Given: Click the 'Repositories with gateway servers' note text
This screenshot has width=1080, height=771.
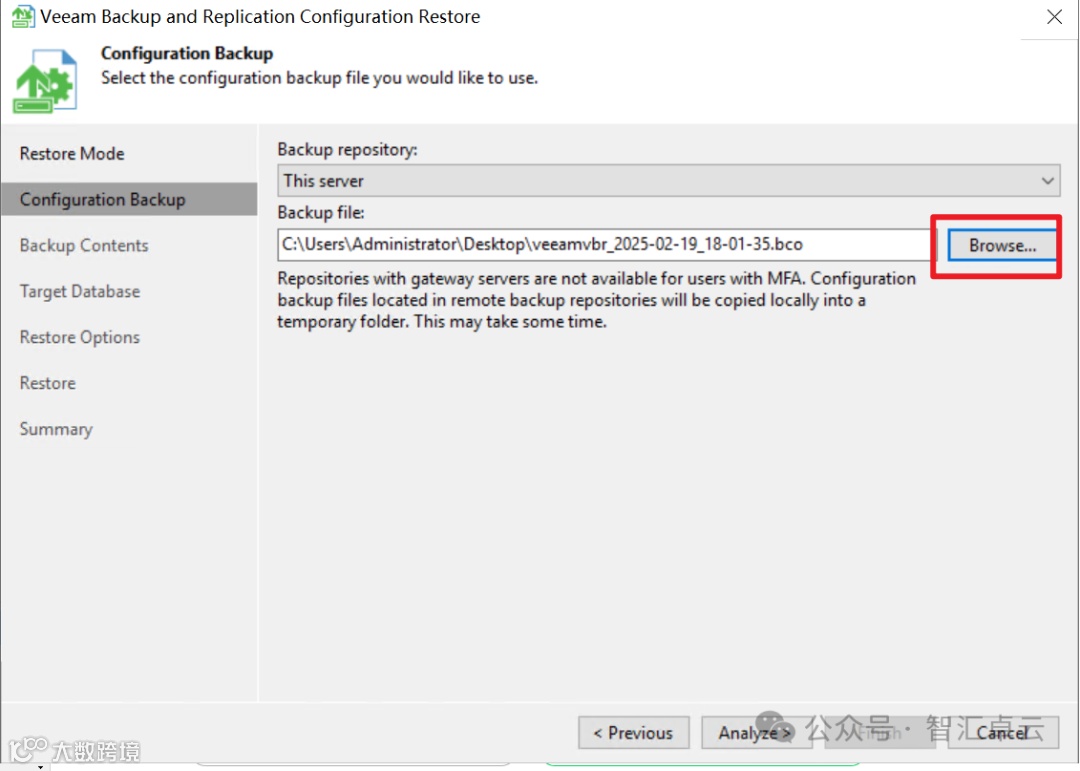Looking at the screenshot, I should point(596,300).
